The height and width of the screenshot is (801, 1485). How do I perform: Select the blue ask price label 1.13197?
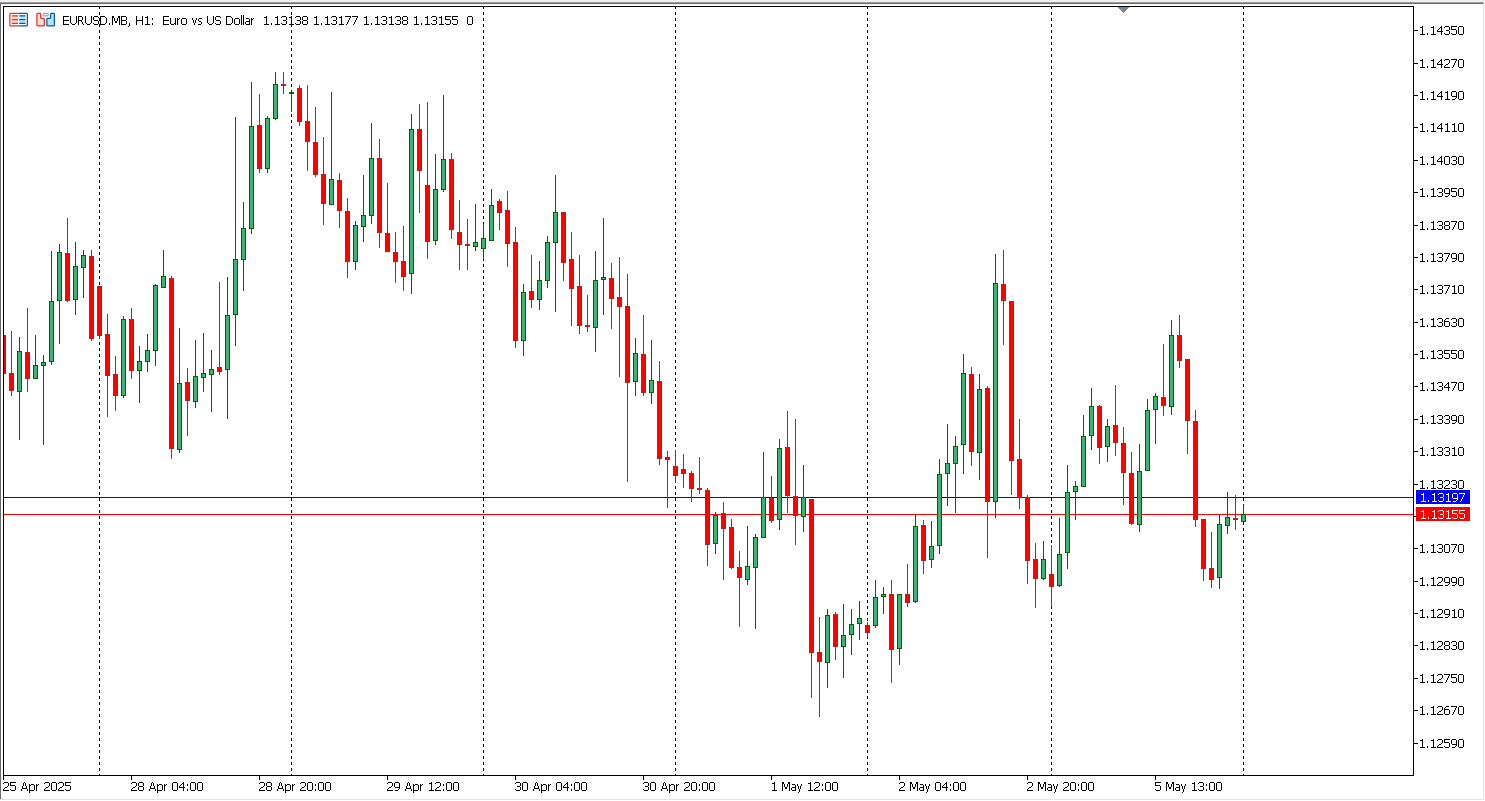click(x=1442, y=497)
